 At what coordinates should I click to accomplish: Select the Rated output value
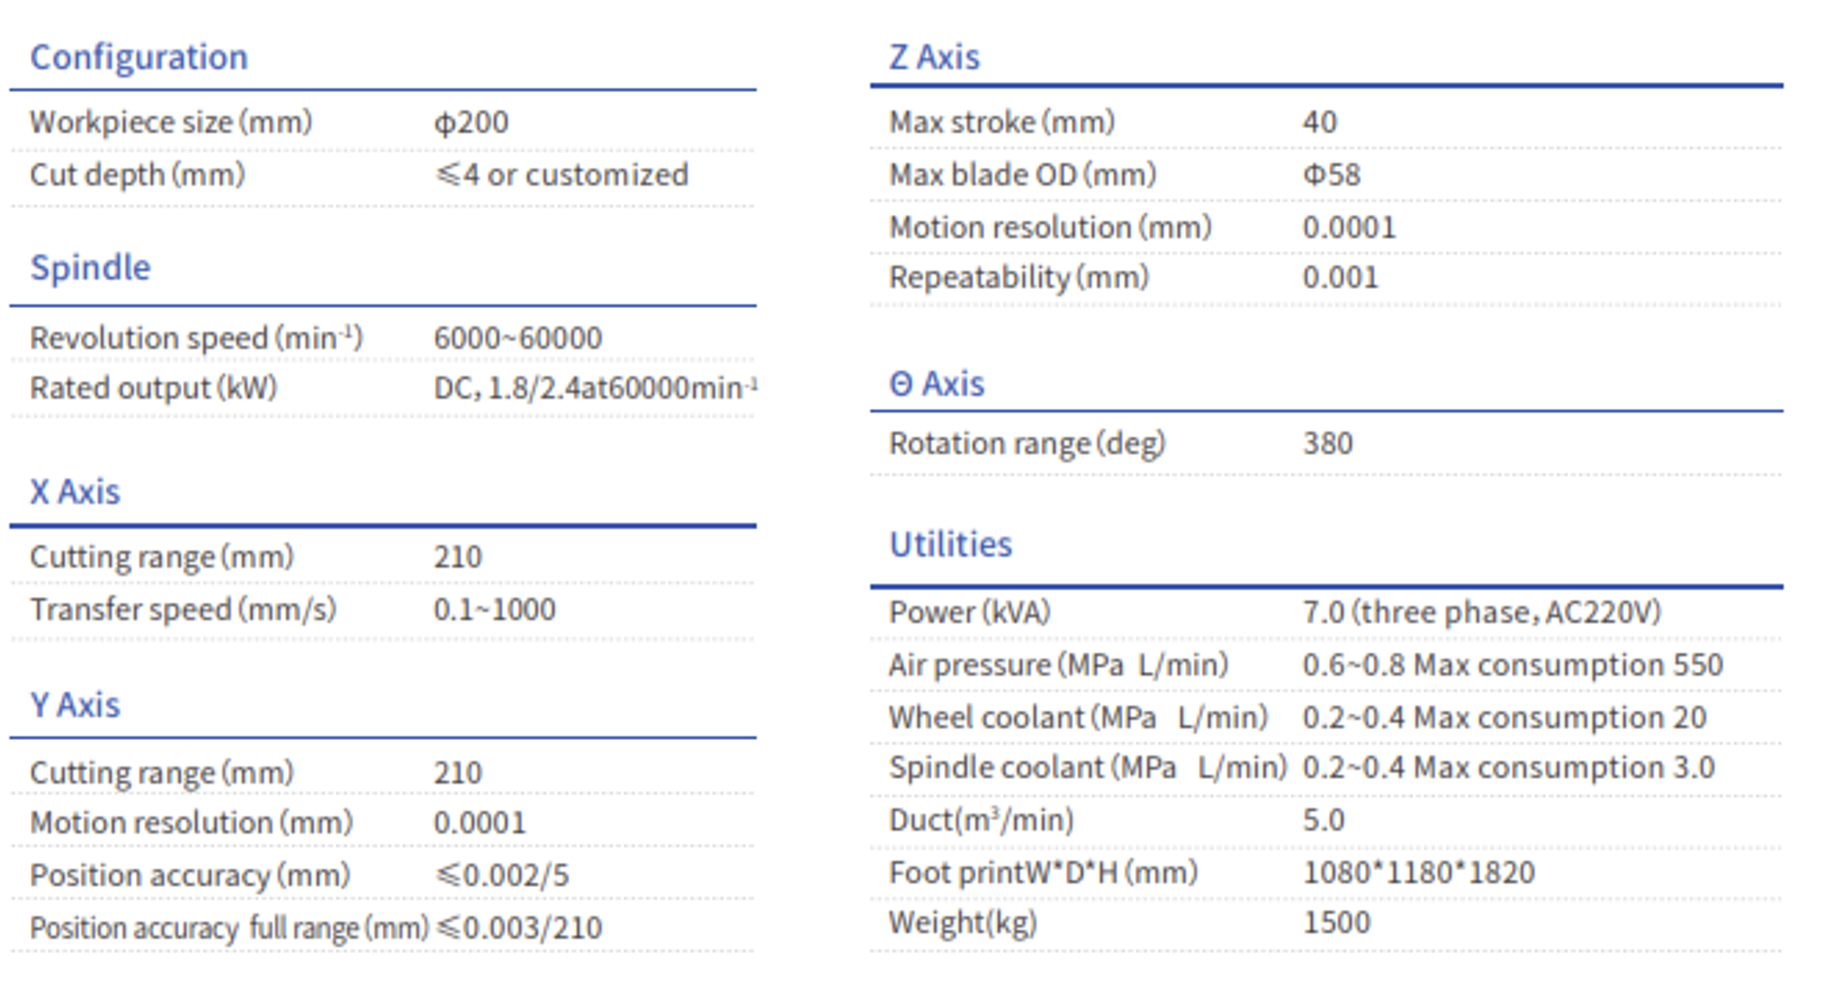click(596, 388)
